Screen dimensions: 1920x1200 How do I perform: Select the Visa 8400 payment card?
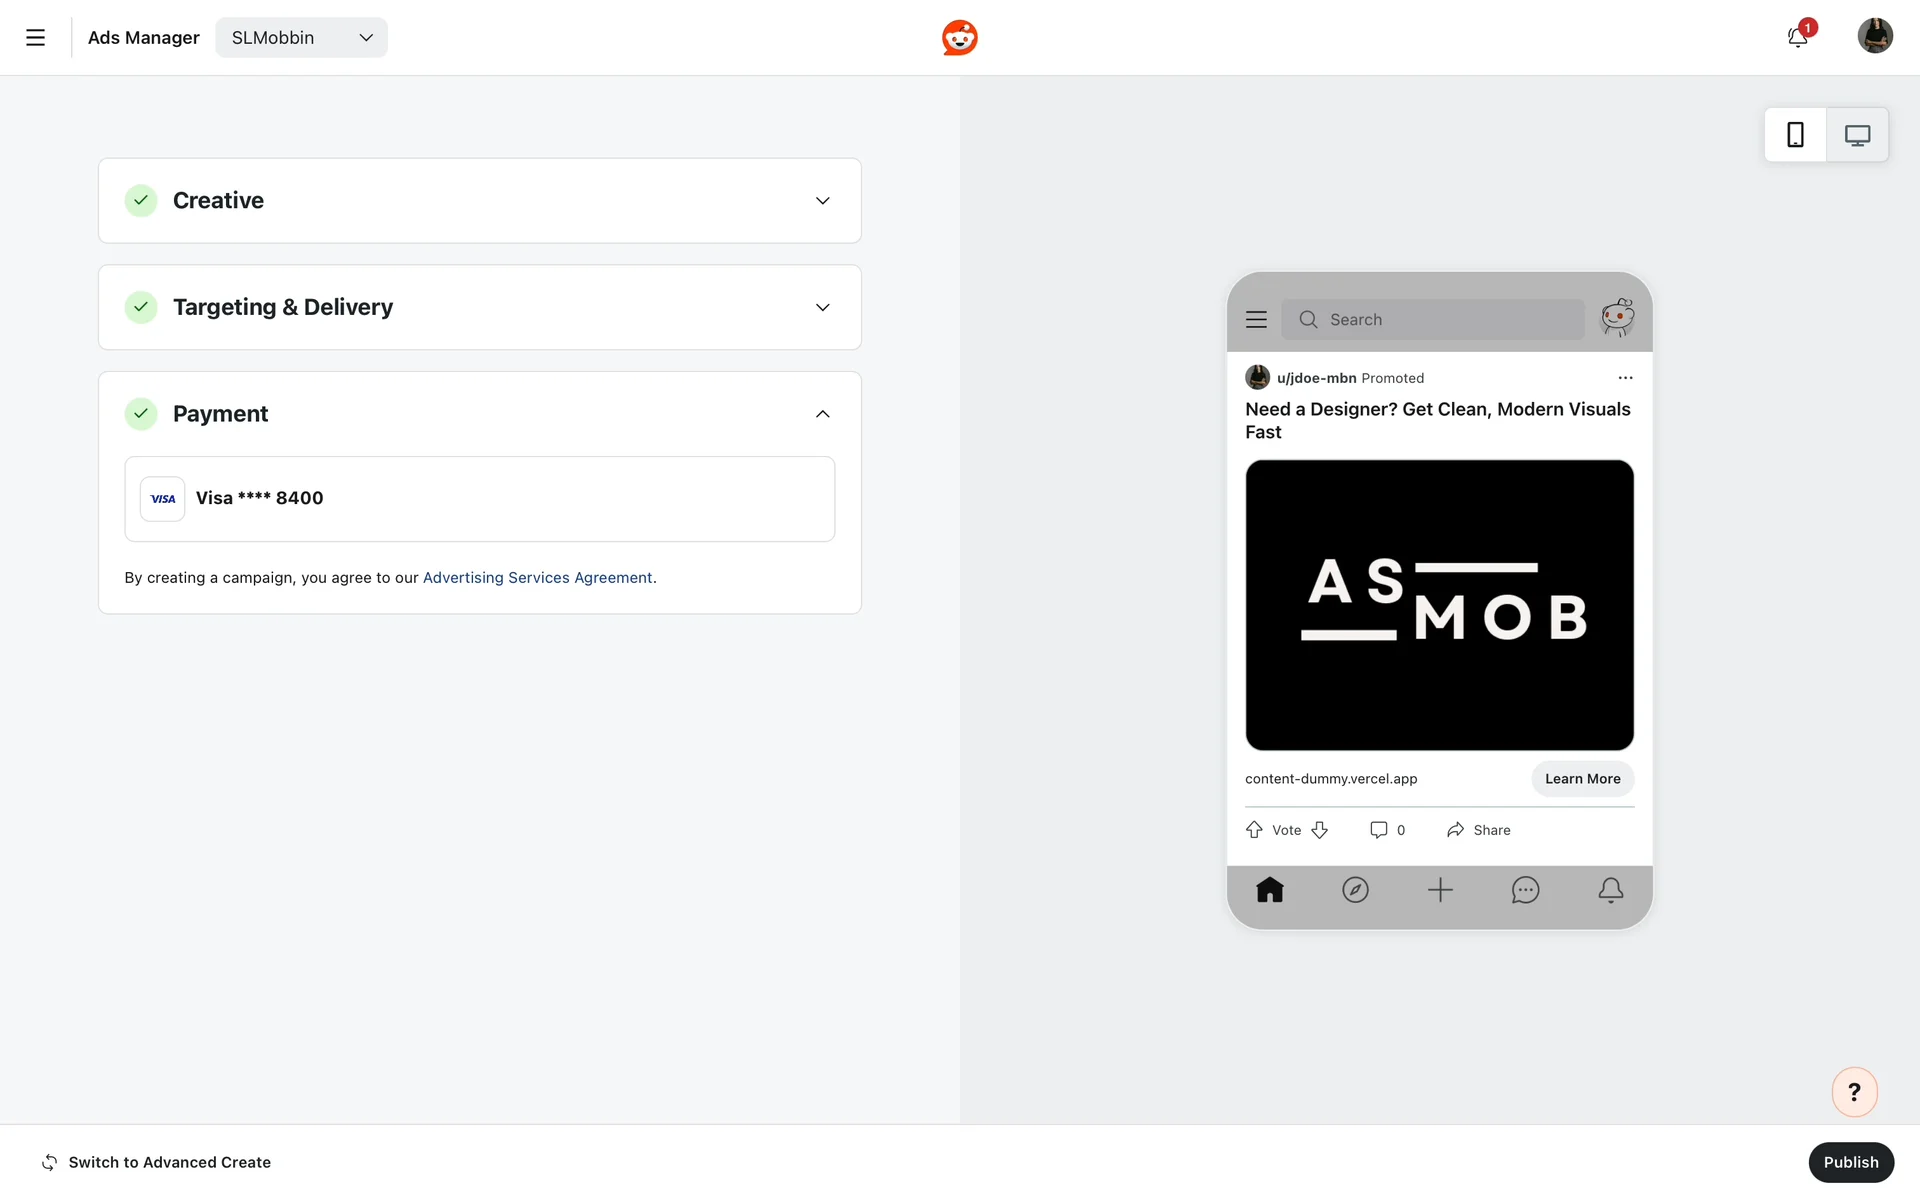479,499
